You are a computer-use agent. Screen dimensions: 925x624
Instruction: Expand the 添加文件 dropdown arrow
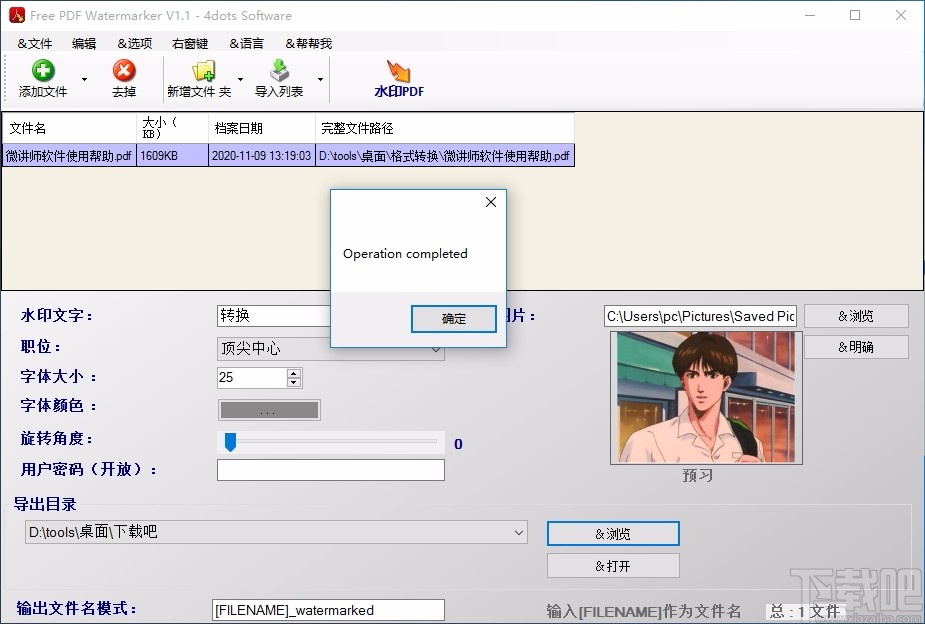pos(84,79)
